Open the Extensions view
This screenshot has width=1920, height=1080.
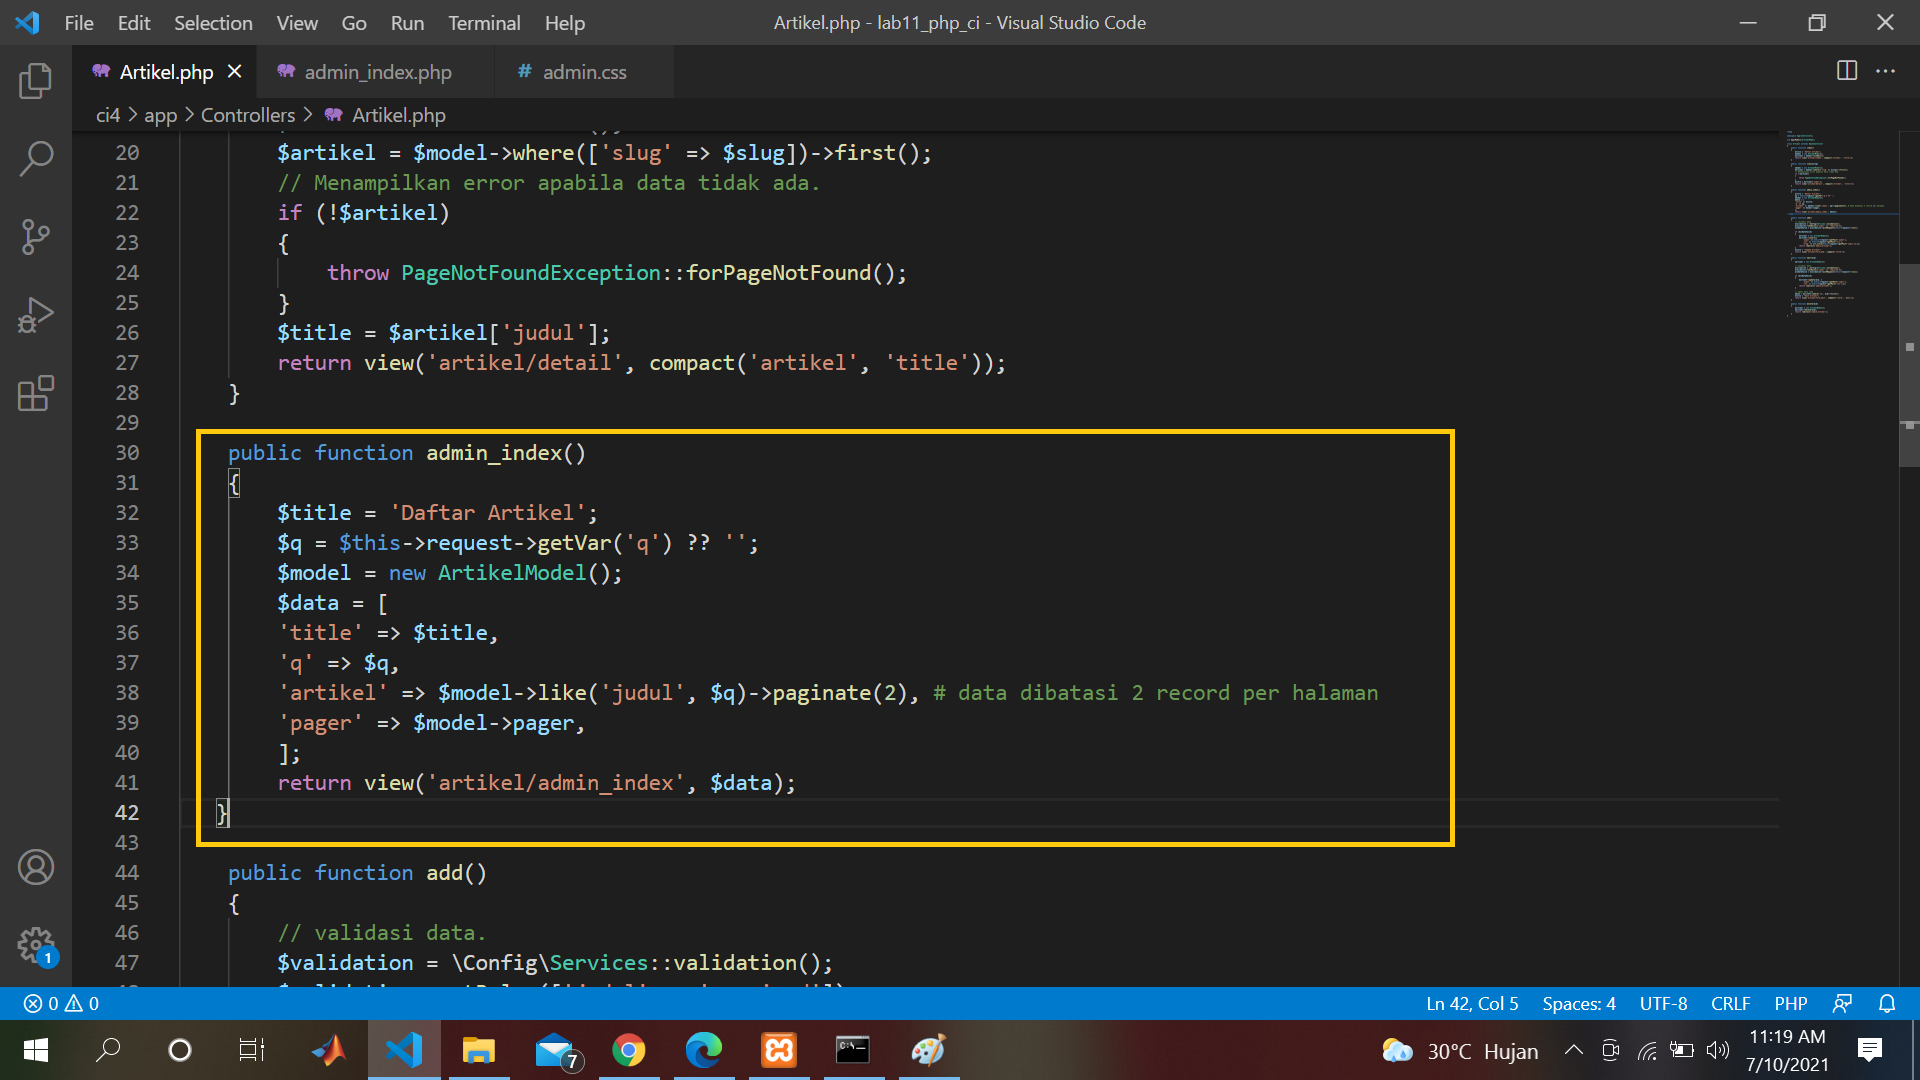(x=36, y=394)
